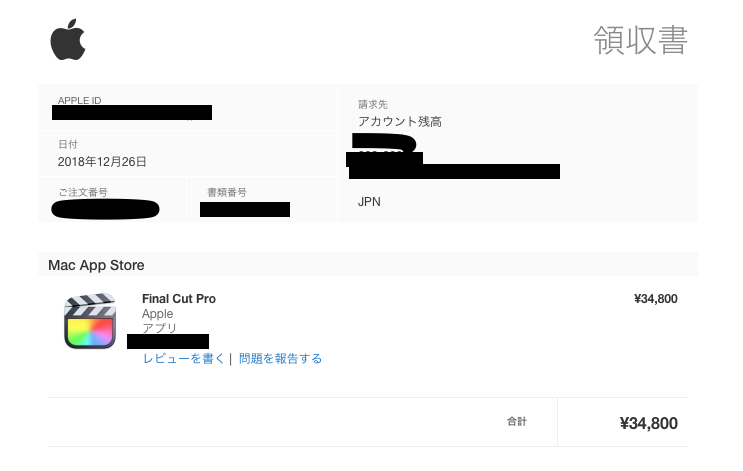The height and width of the screenshot is (471, 743).
Task: Click the APPLE ID label
Action: point(80,100)
